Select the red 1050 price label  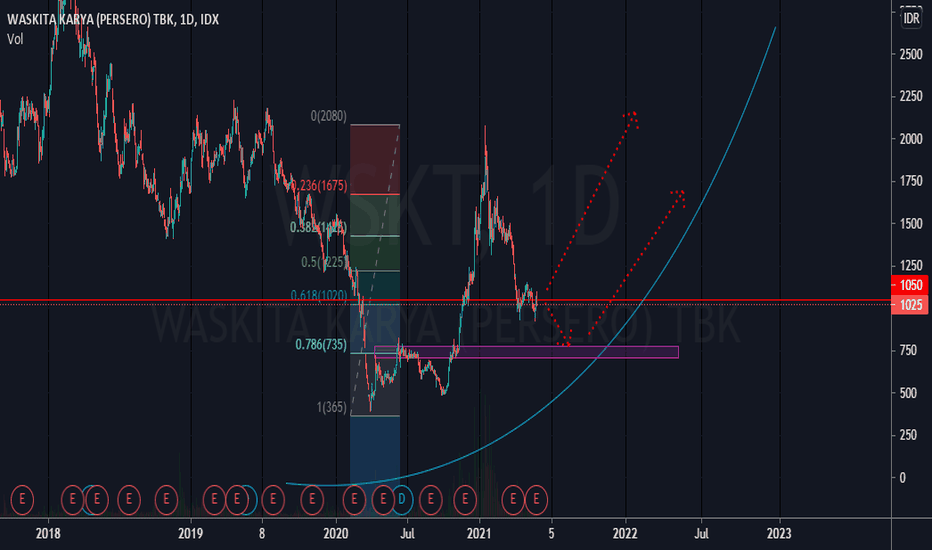910,285
